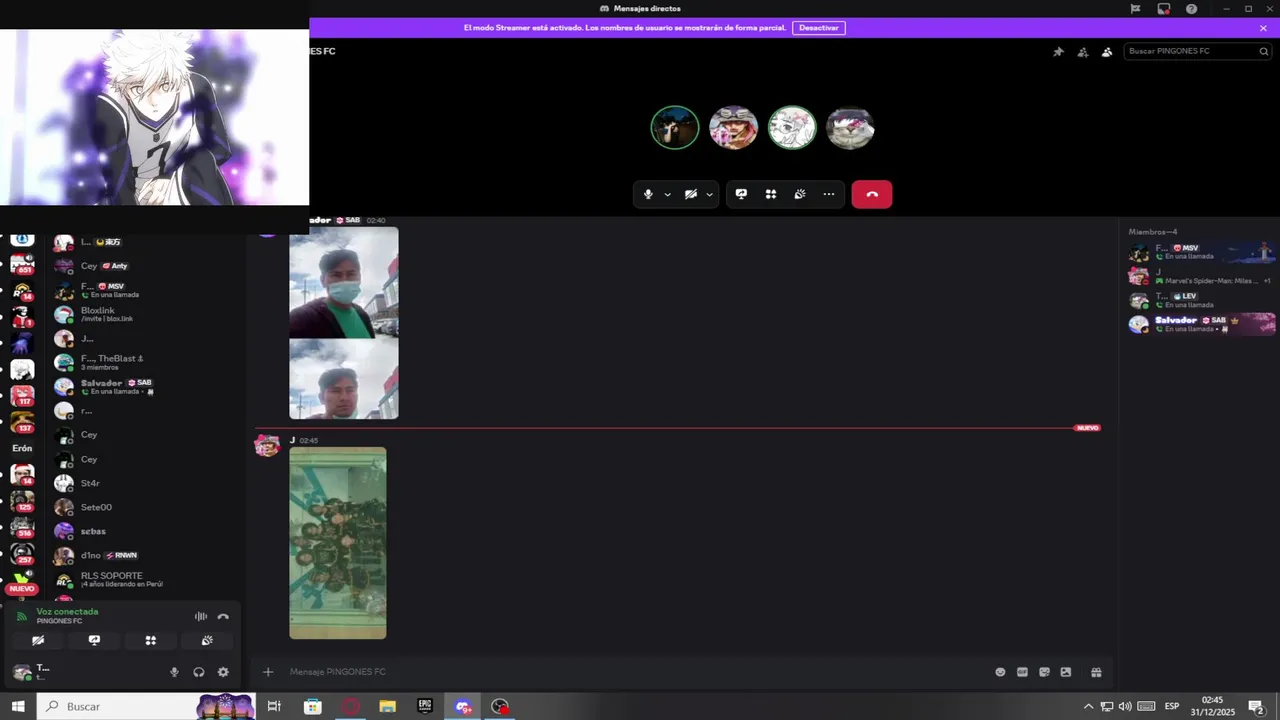Toggle the member list panel
Image resolution: width=1280 pixels, height=720 pixels.
click(x=1107, y=52)
